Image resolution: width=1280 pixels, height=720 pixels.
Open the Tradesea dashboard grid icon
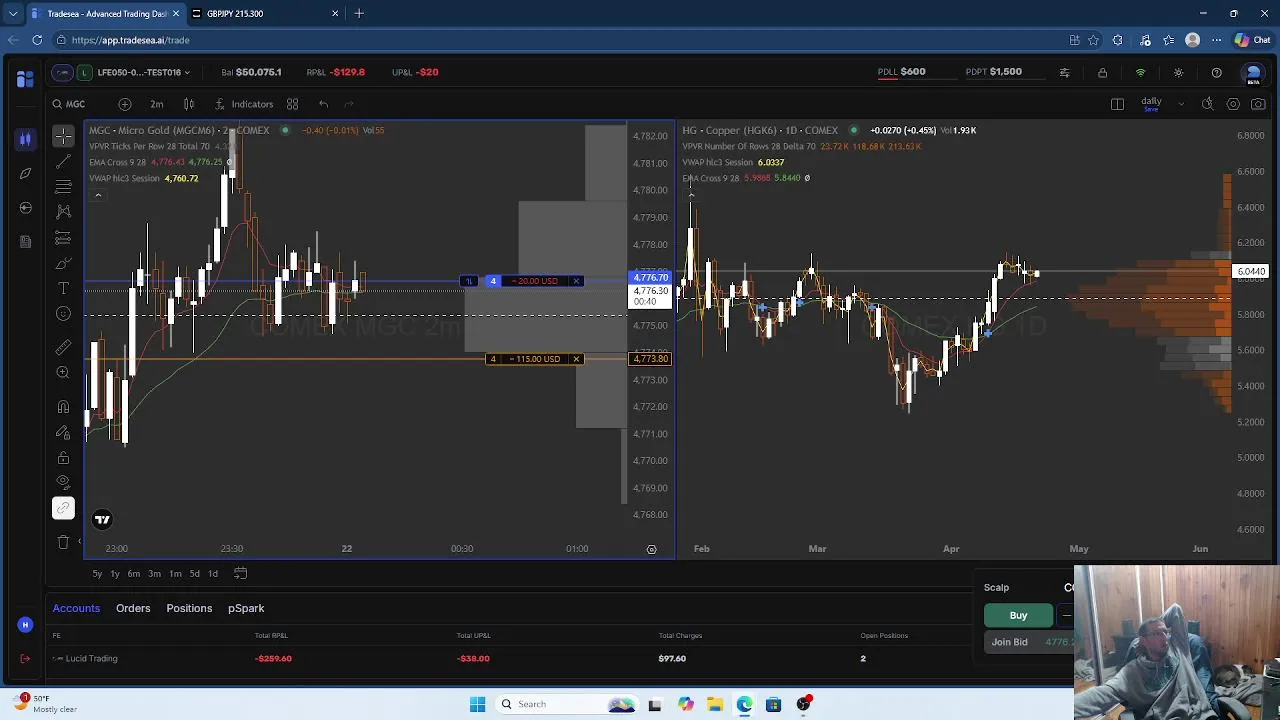pyautogui.click(x=25, y=78)
